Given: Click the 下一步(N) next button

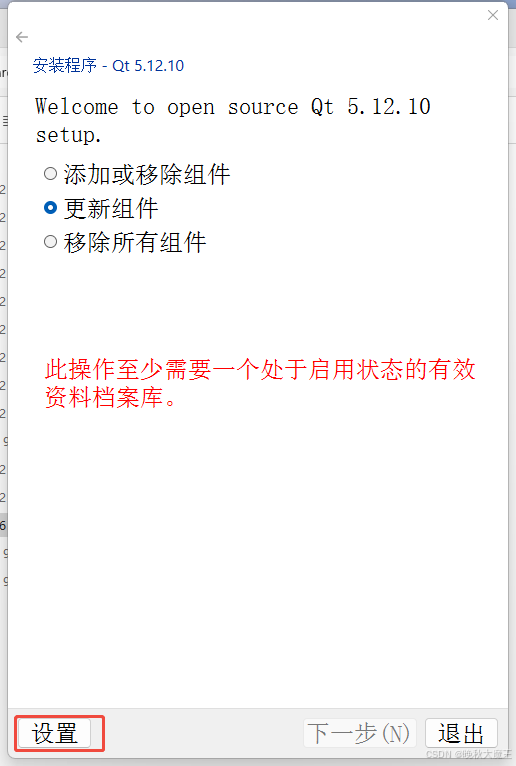Looking at the screenshot, I should pyautogui.click(x=360, y=733).
